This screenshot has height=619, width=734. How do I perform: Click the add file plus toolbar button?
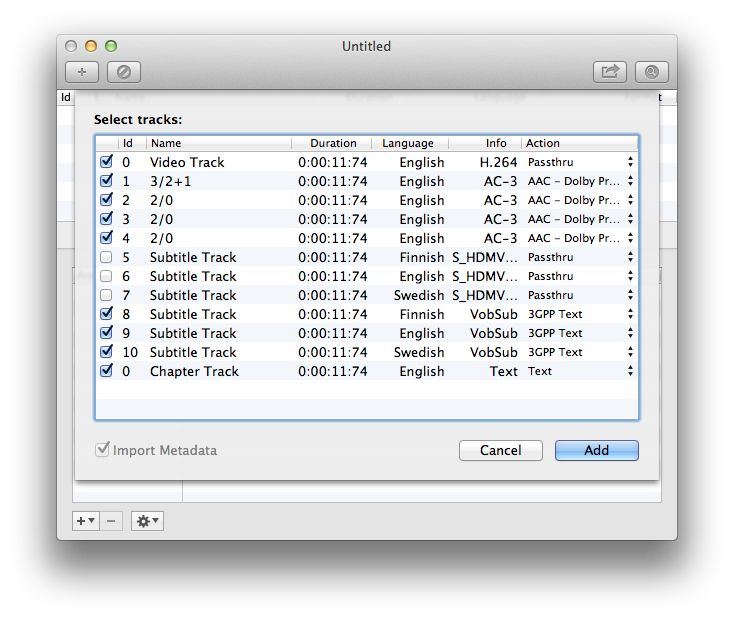click(82, 72)
